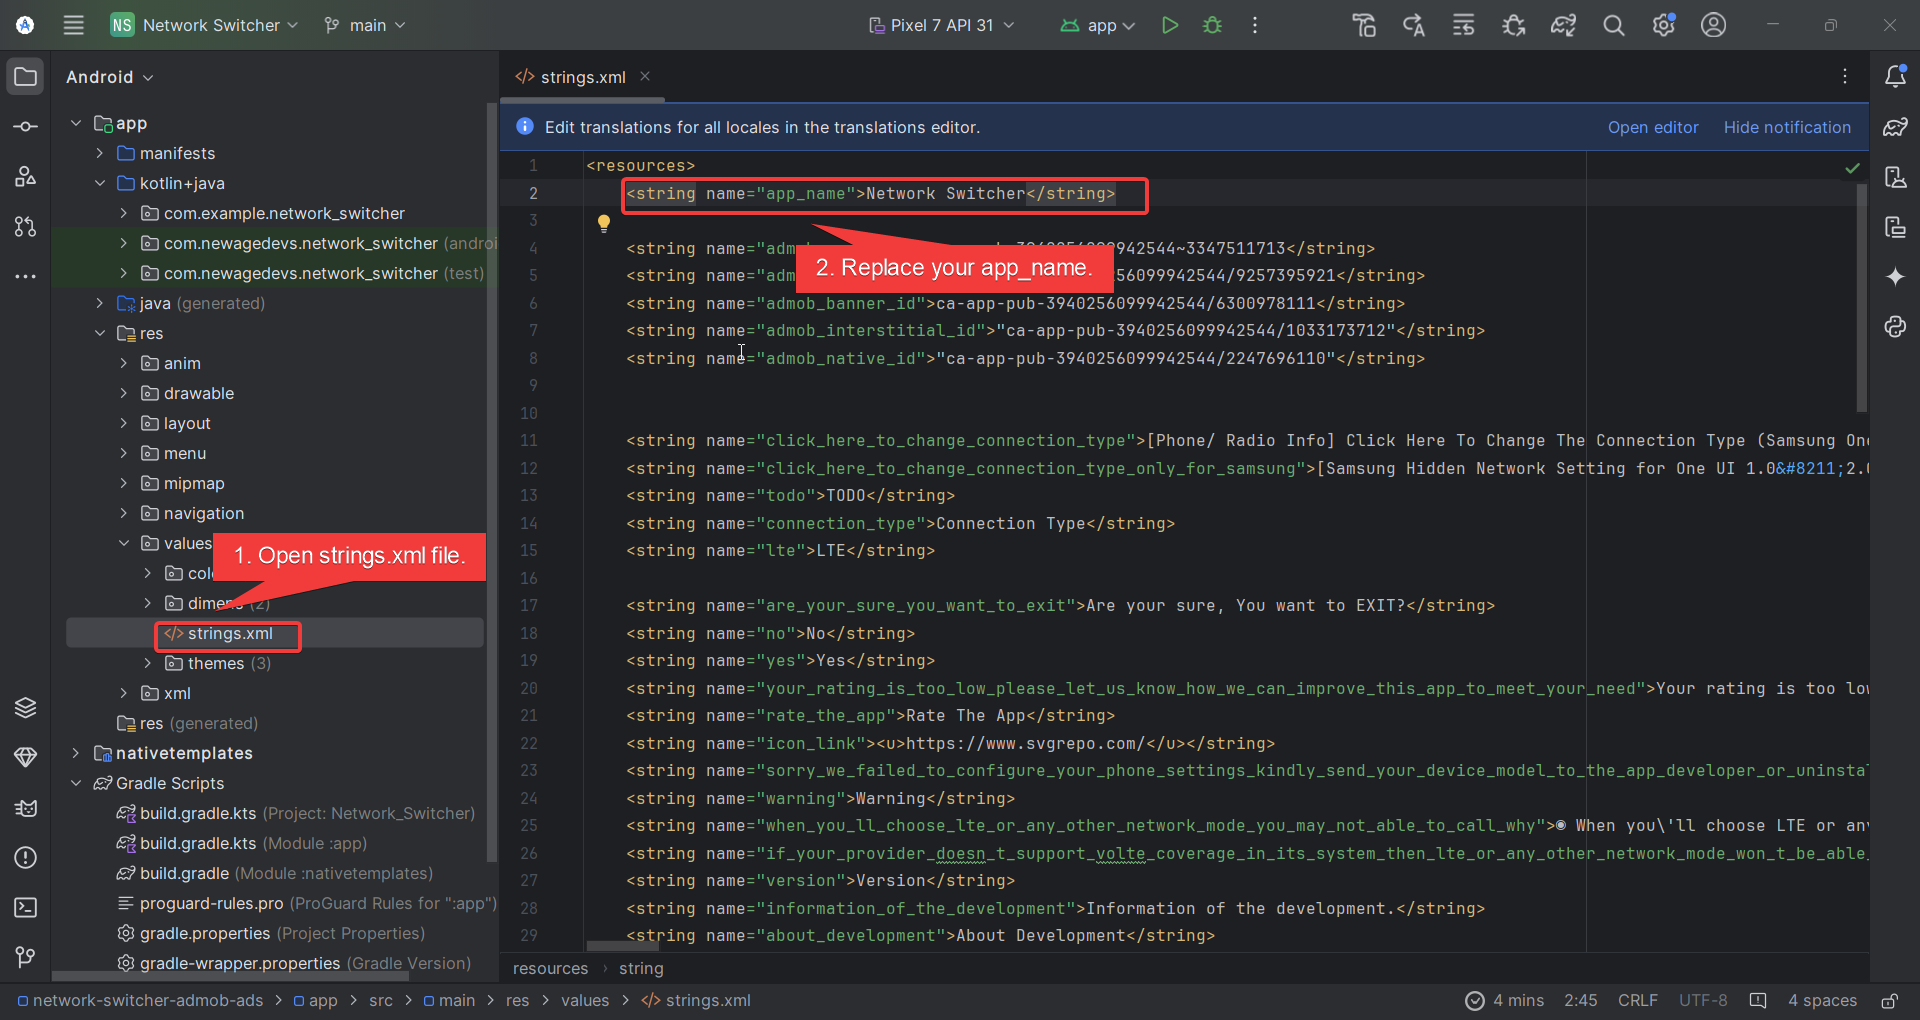
Task: Open the Pixel 7 API 31 device dropdown
Action: point(942,25)
